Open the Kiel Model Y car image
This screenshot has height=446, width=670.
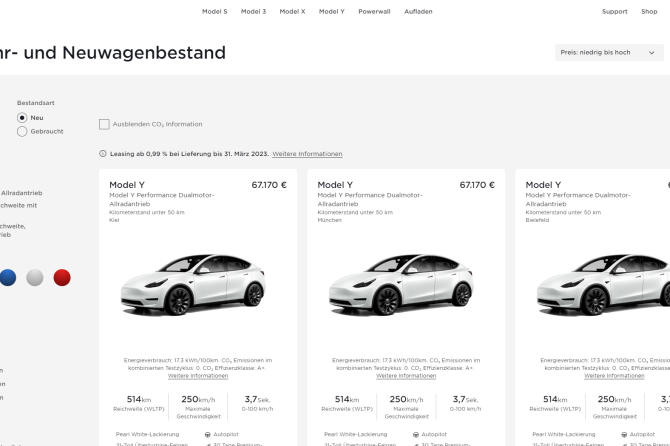pos(194,284)
